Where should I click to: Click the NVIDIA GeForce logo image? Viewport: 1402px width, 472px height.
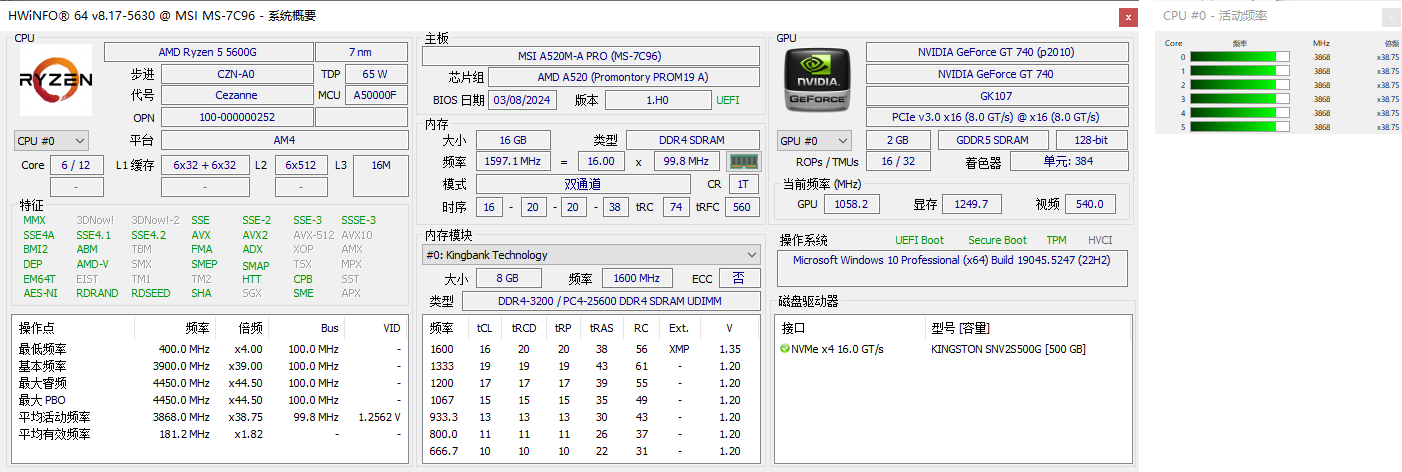(816, 79)
